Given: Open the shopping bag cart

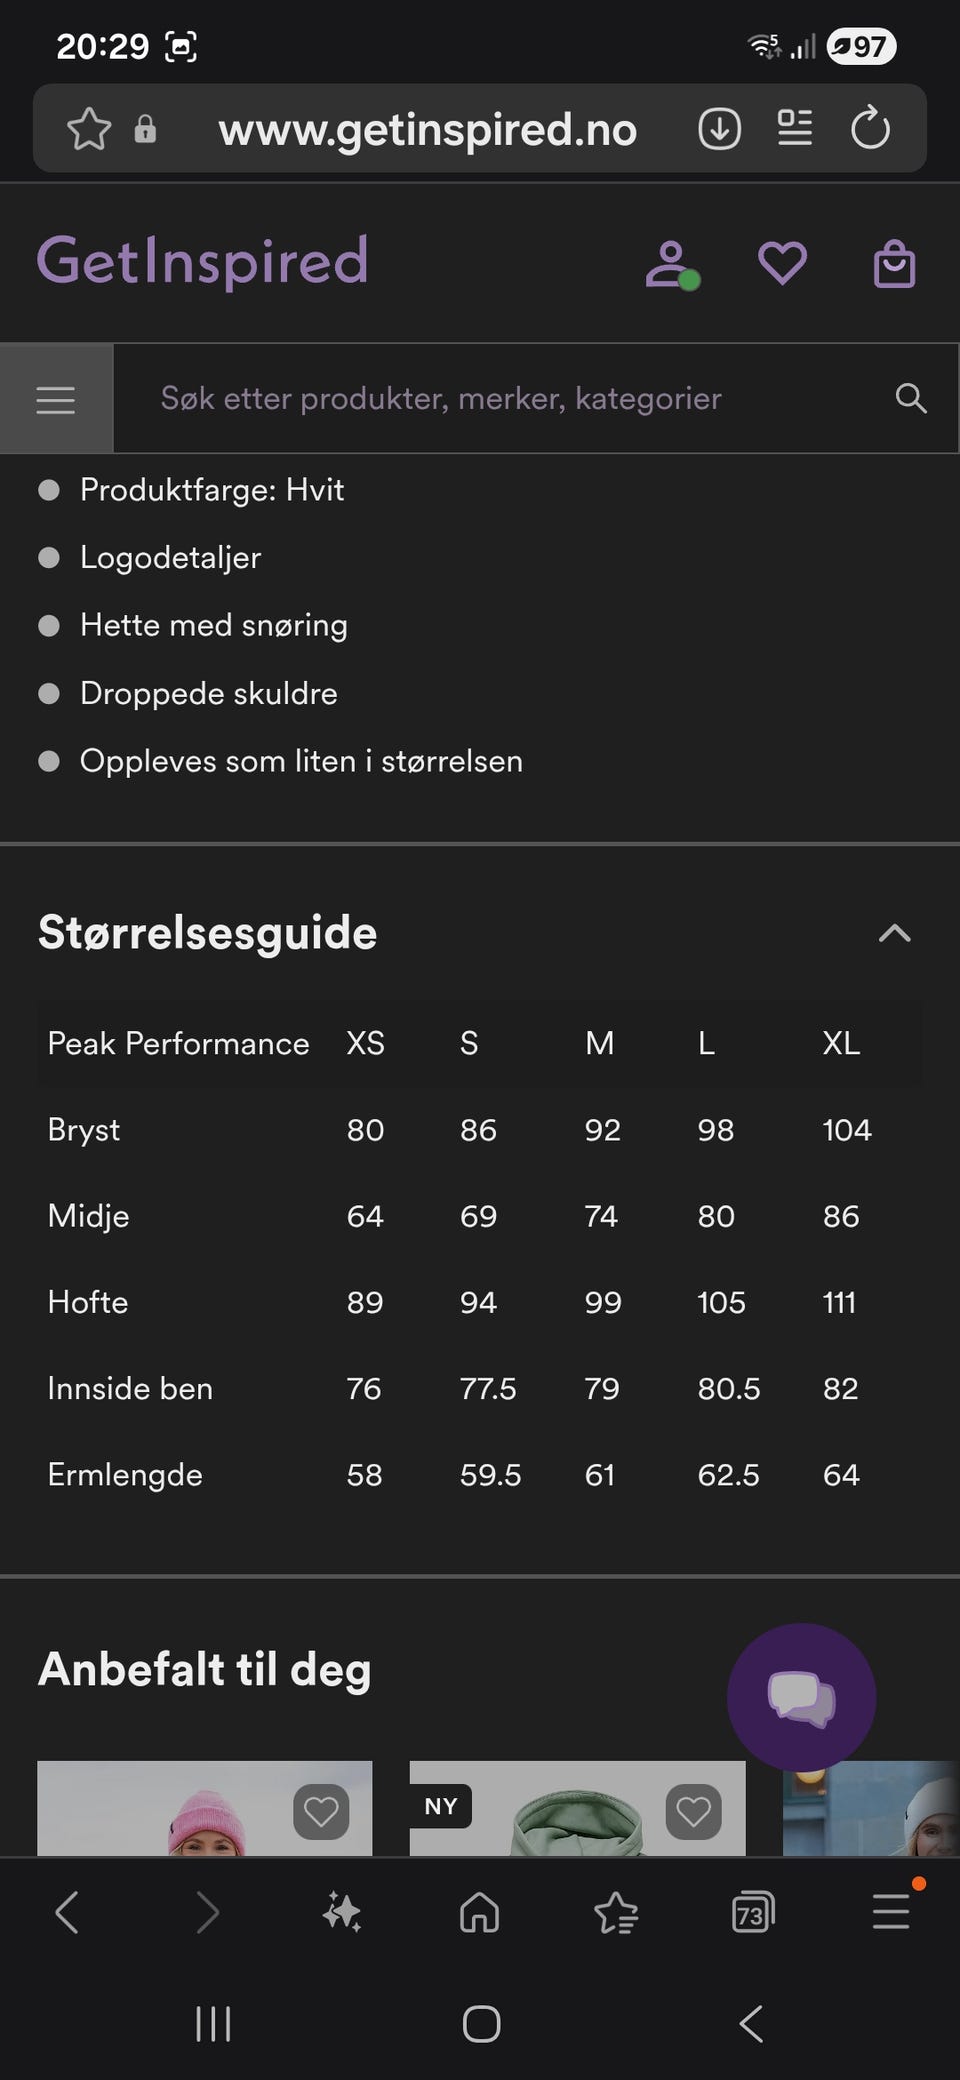Looking at the screenshot, I should [894, 264].
